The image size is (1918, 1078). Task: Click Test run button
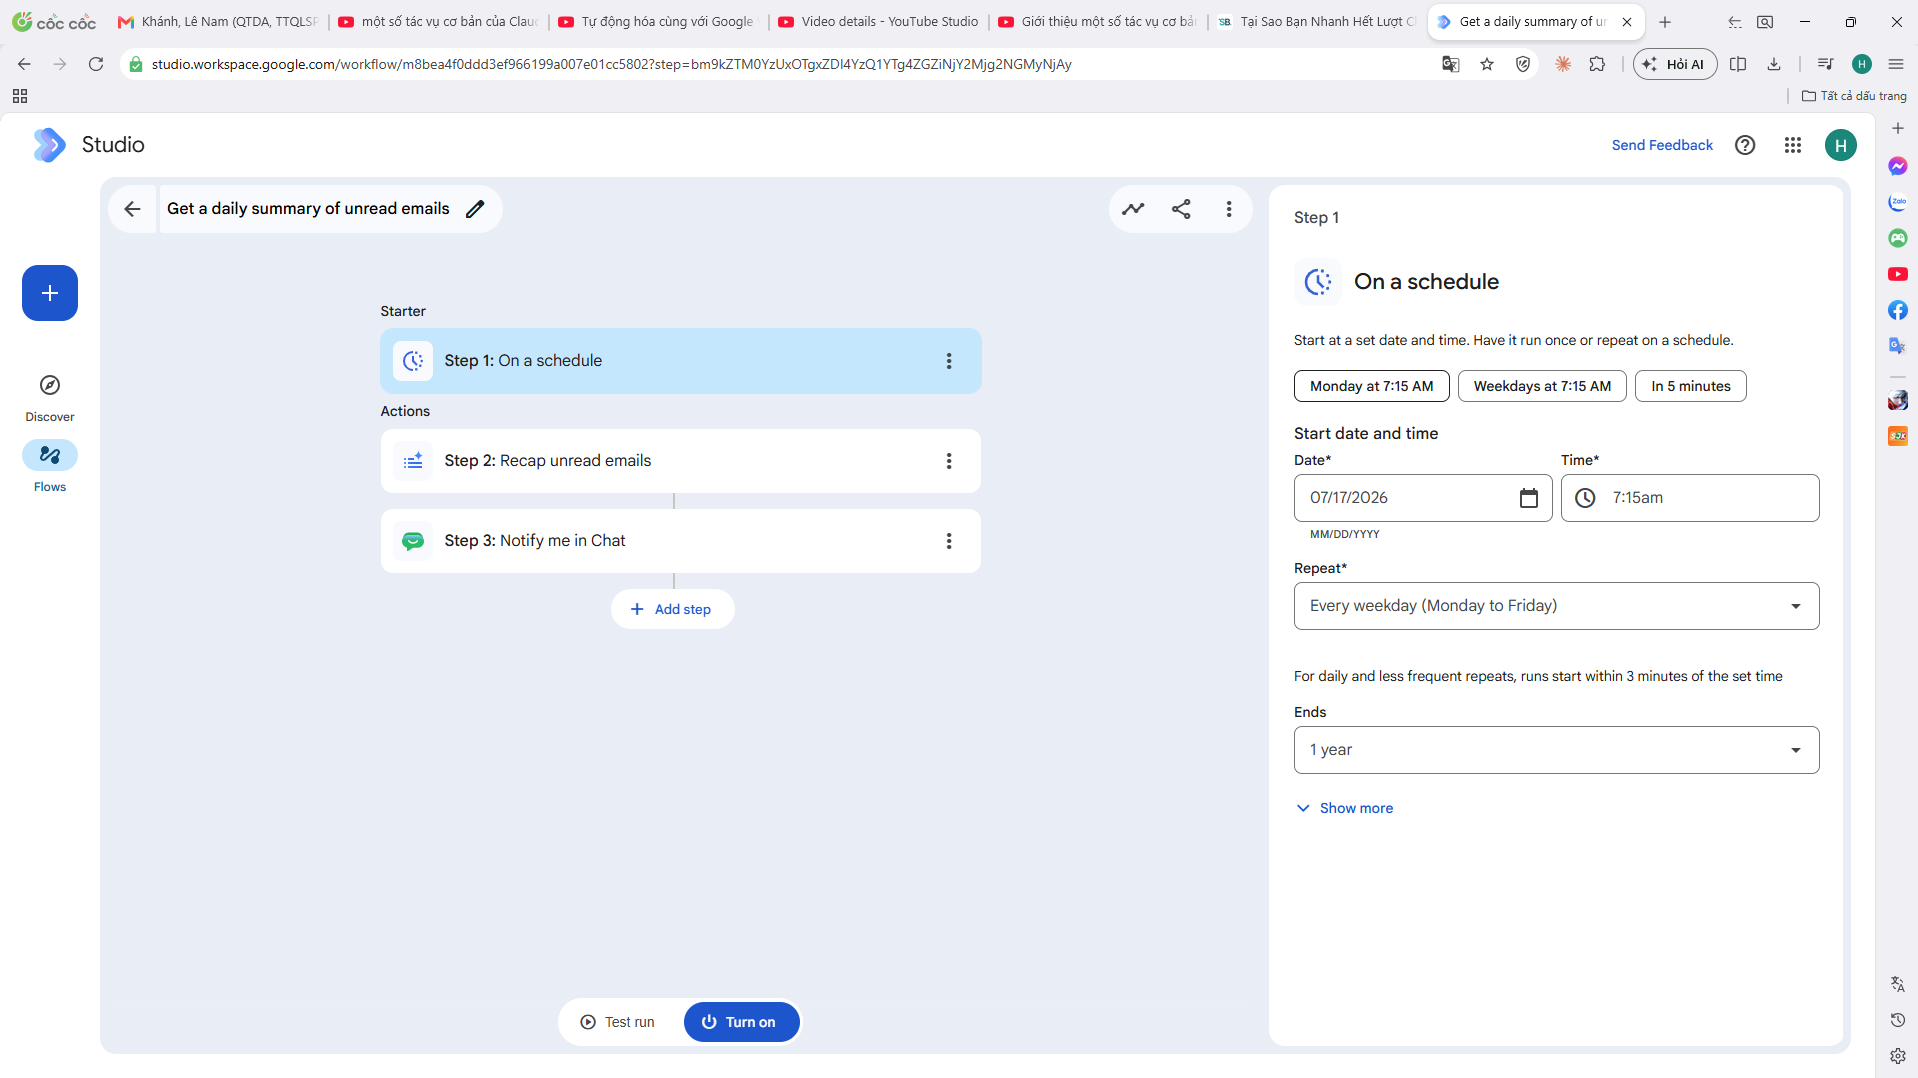tap(618, 1022)
